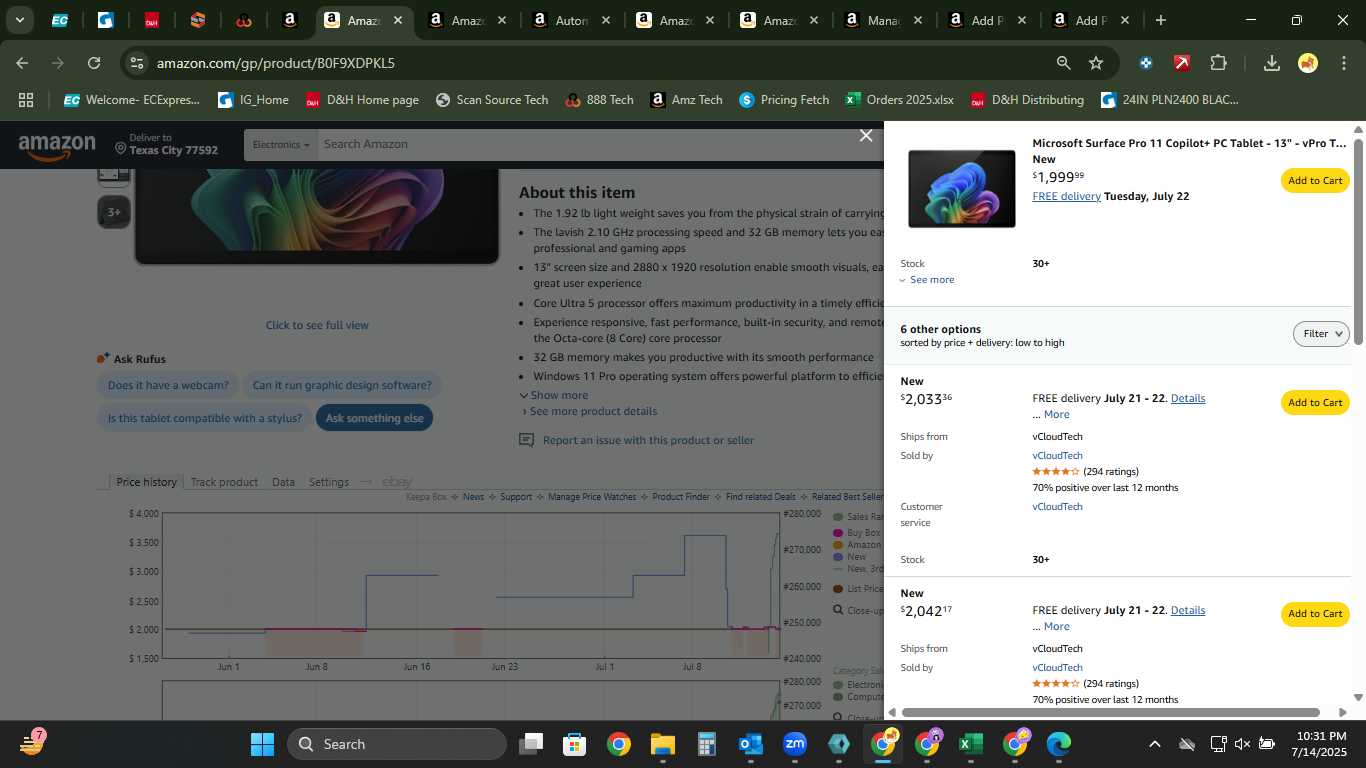
Task: Click the Keepa Close-up view magnifier icon
Action: pyautogui.click(x=838, y=610)
